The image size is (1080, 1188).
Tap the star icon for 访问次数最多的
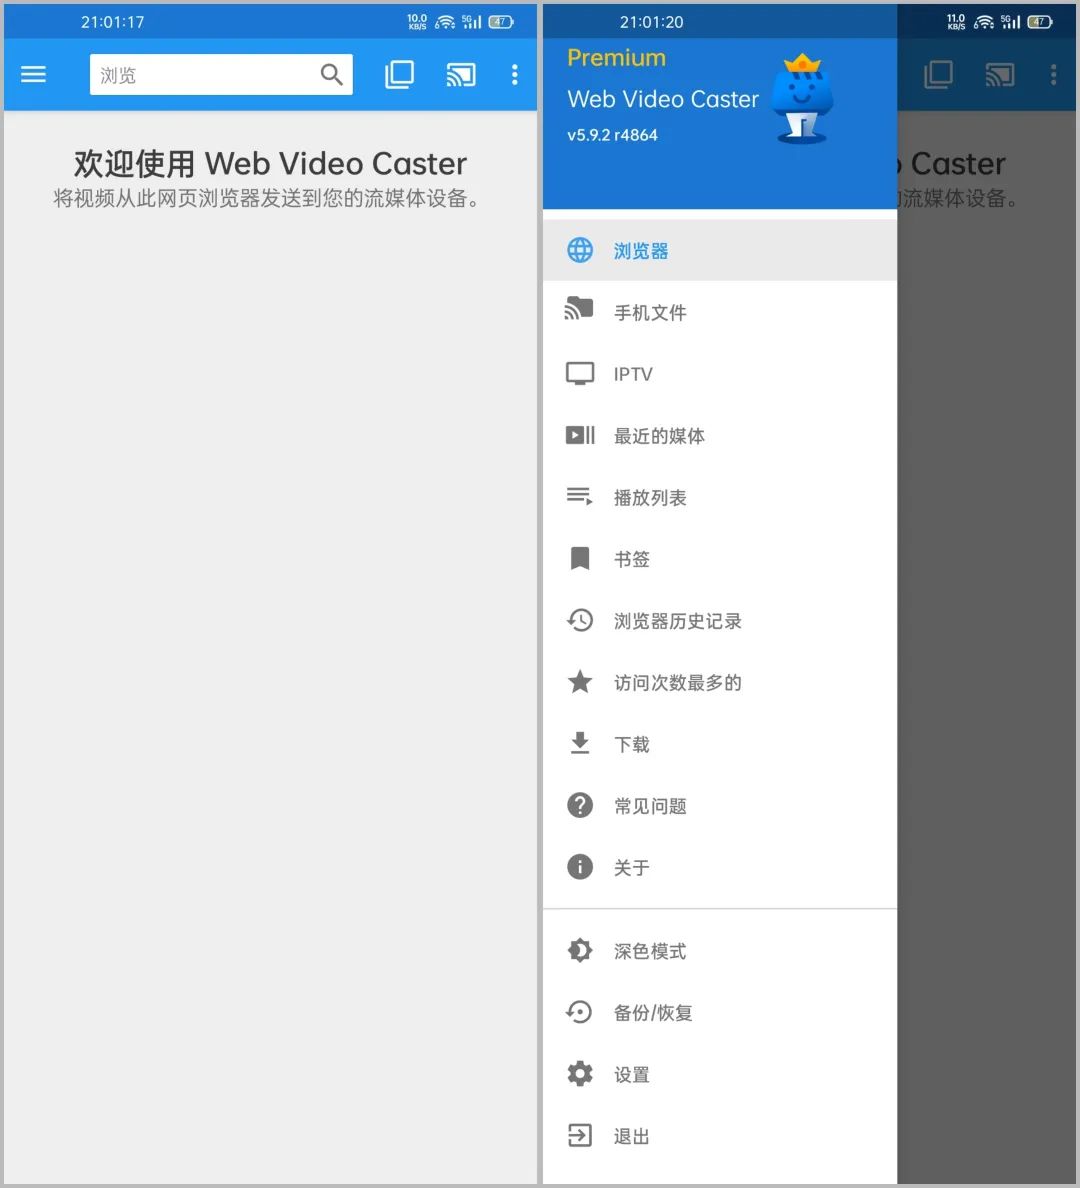(580, 681)
